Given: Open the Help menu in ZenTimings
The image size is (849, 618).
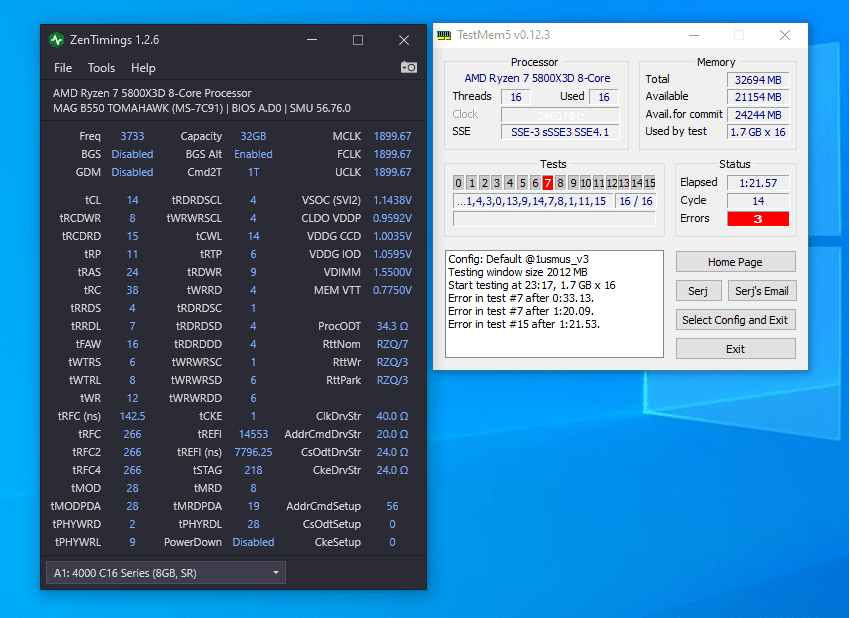Looking at the screenshot, I should (x=143, y=68).
